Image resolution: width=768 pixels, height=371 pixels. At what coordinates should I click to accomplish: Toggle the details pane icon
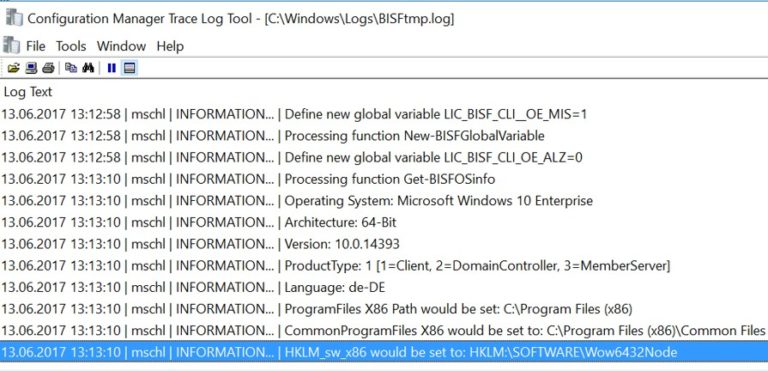tap(129, 68)
